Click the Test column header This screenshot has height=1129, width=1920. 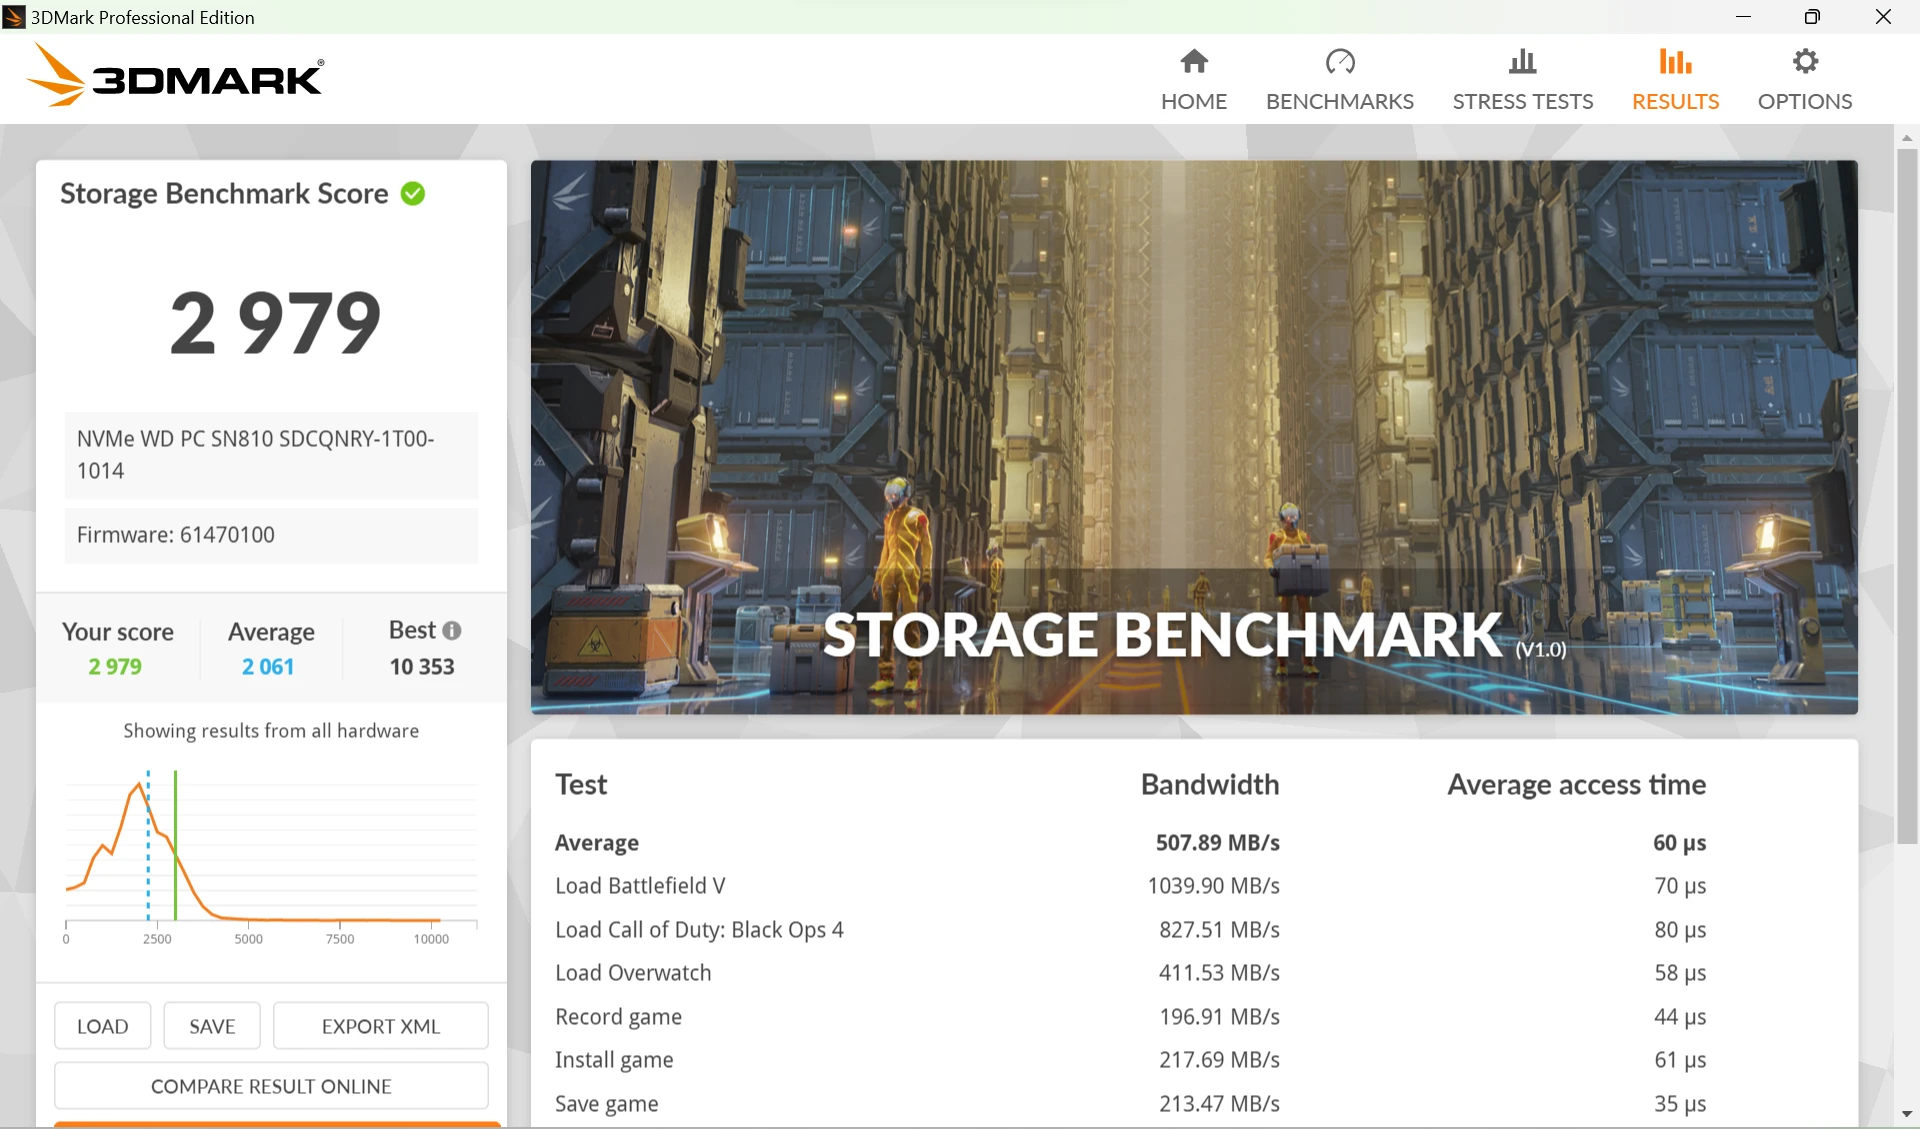coord(581,785)
